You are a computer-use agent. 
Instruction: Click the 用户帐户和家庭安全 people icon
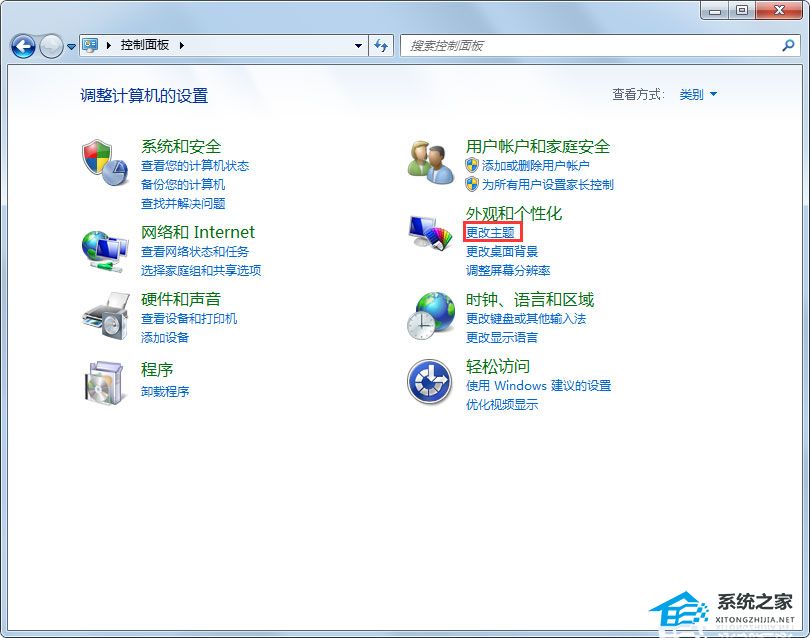tap(431, 162)
